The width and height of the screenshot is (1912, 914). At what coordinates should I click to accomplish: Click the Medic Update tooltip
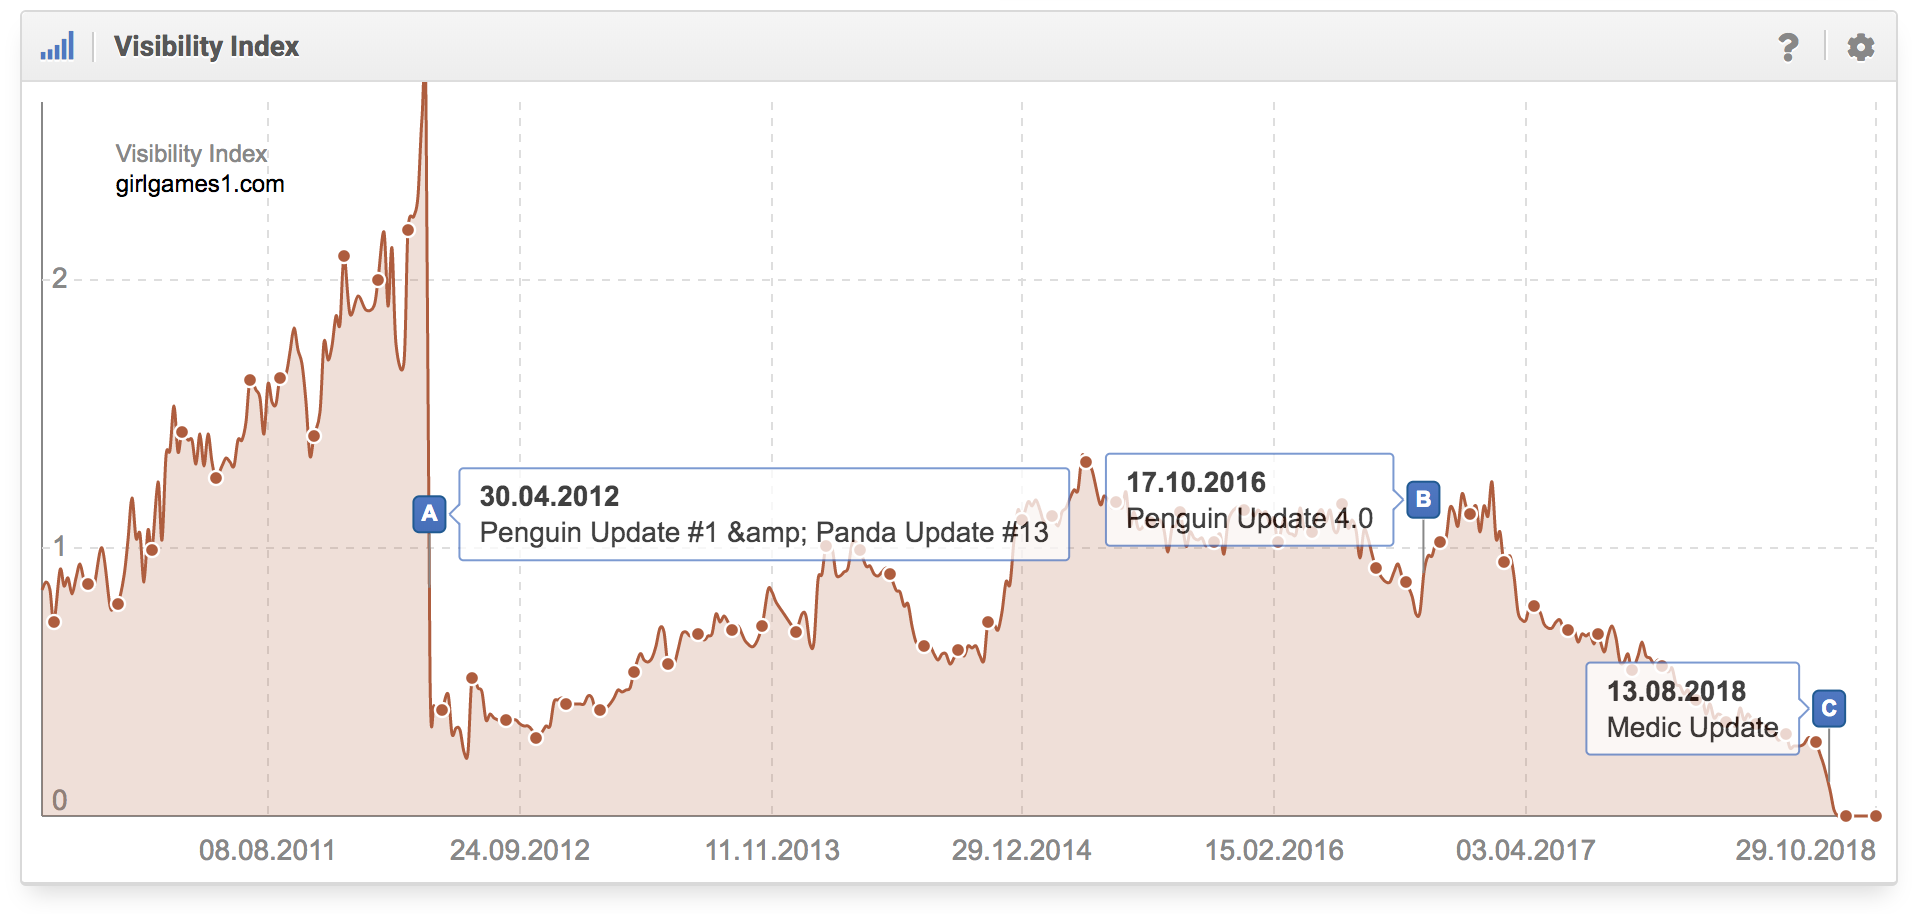click(1692, 709)
